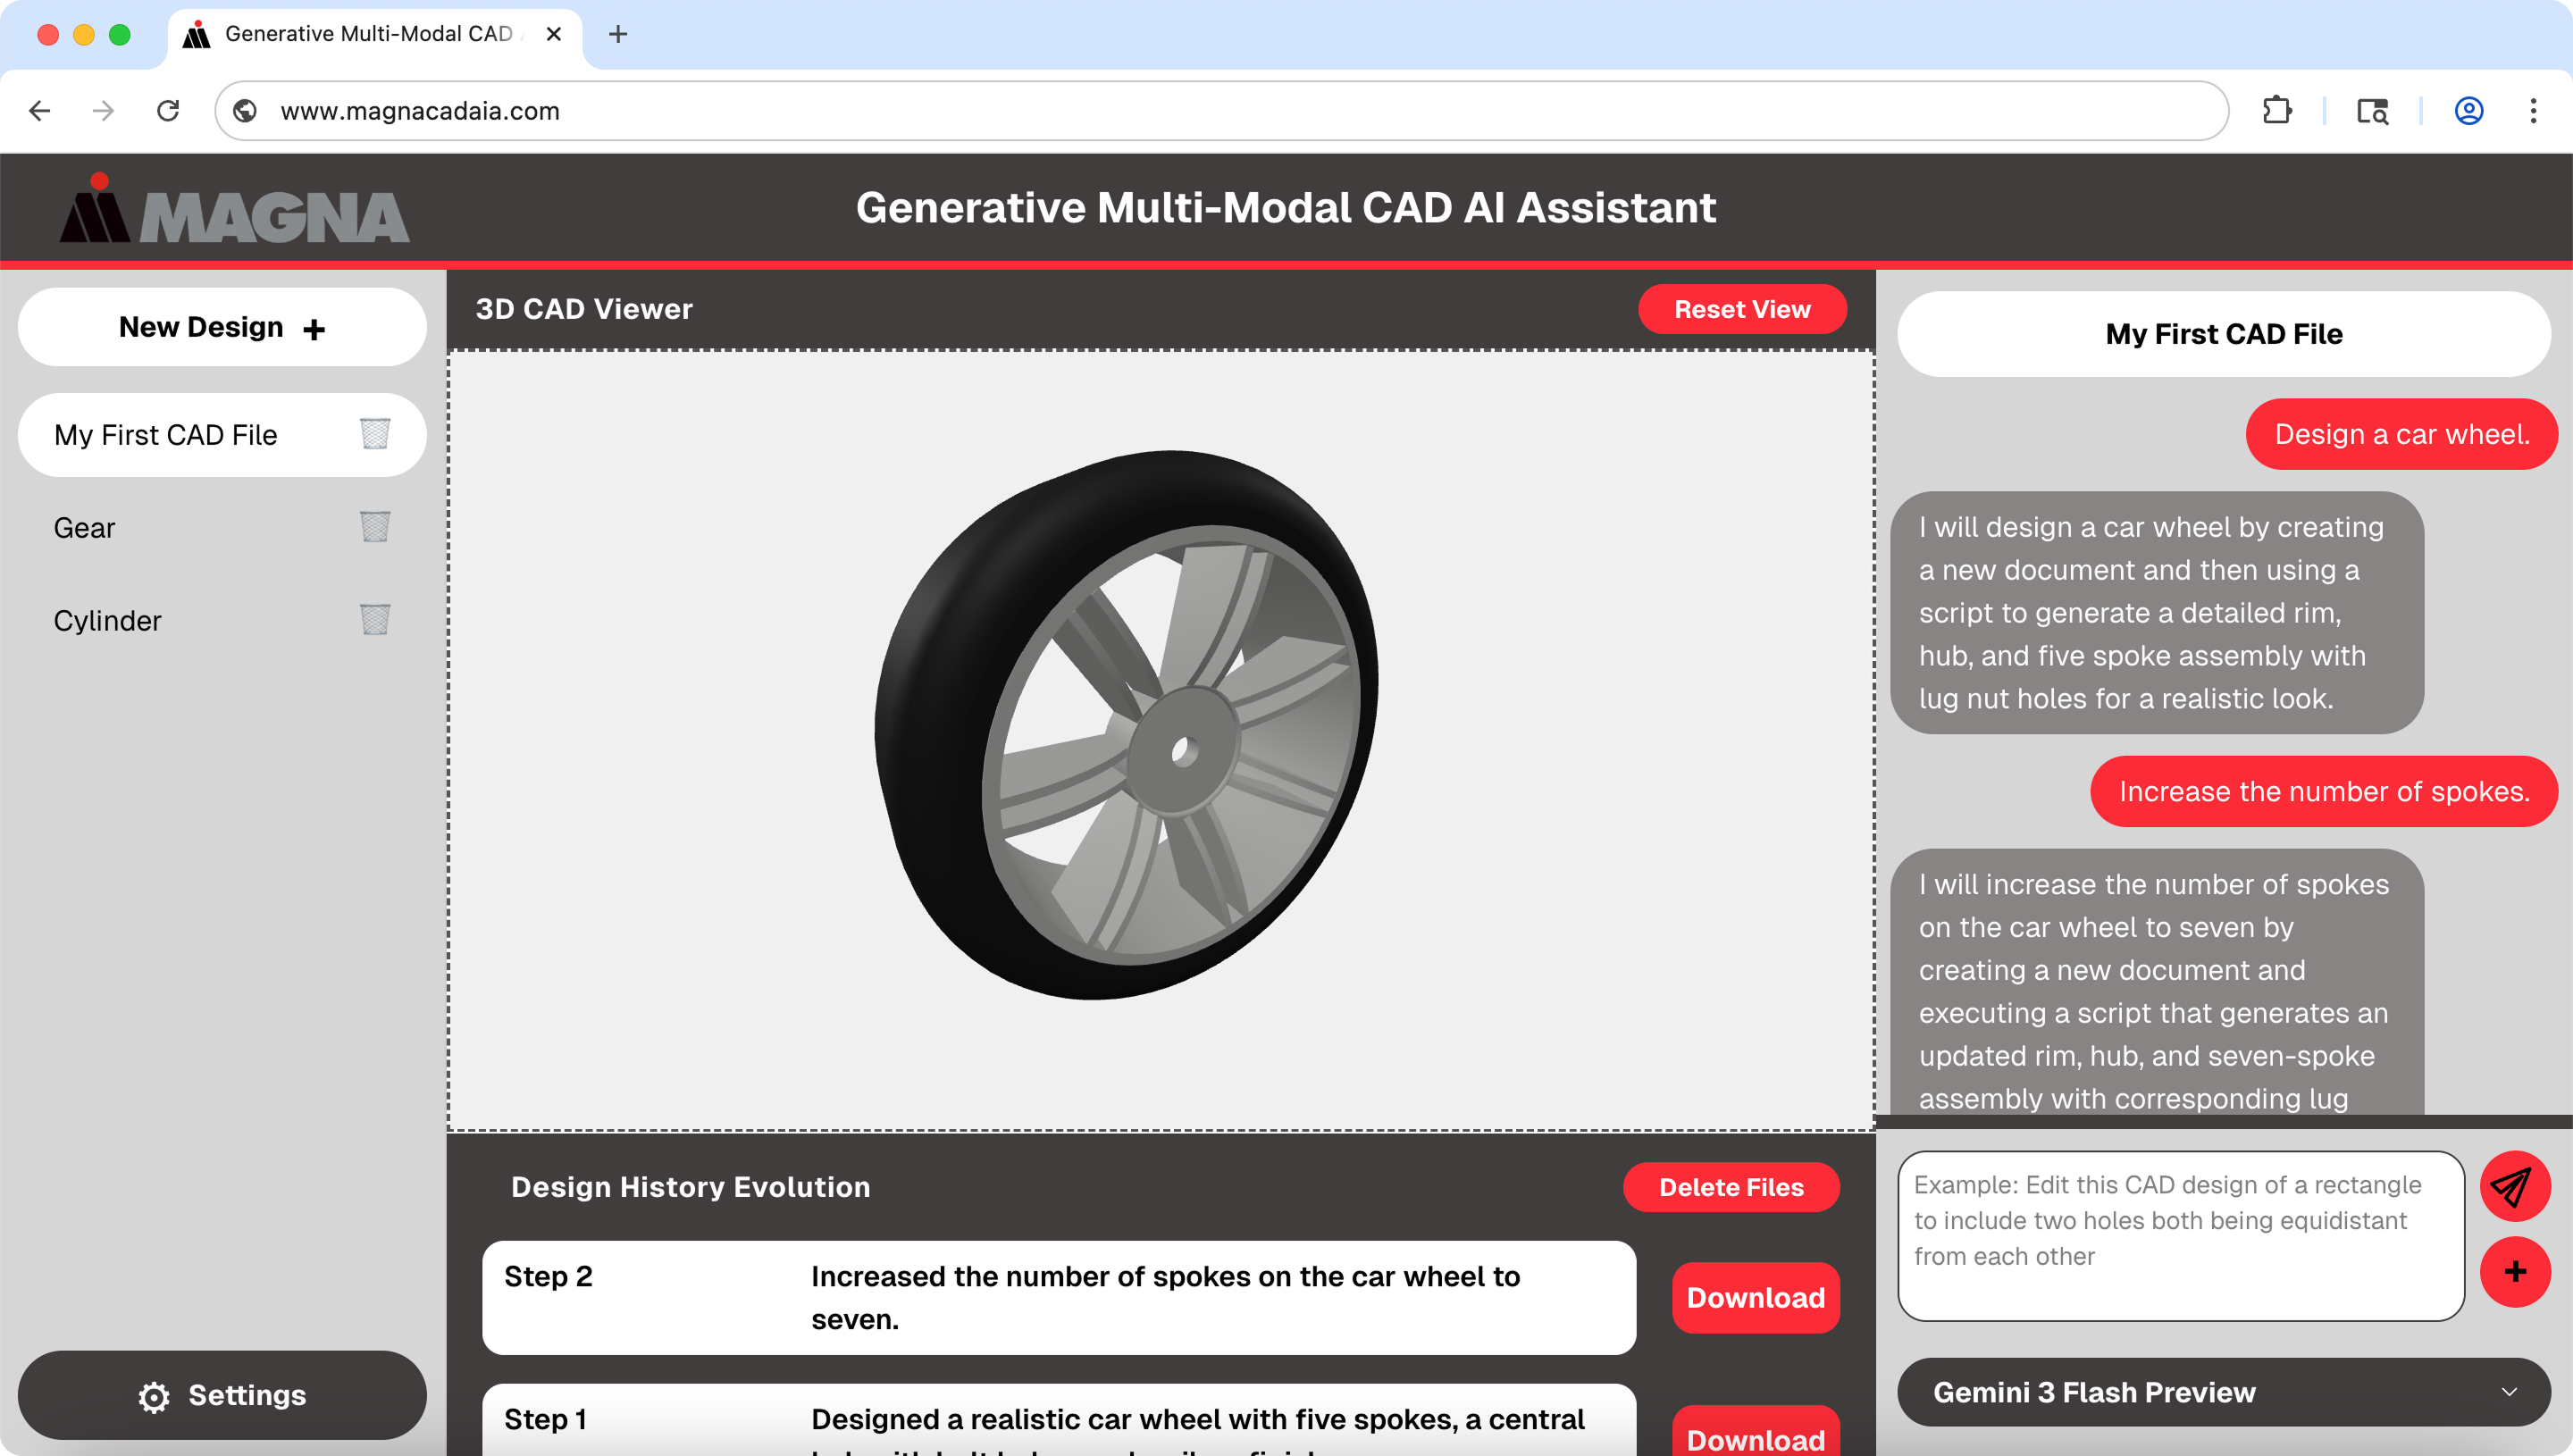This screenshot has width=2573, height=1456.
Task: Start a New Design
Action: (x=222, y=327)
